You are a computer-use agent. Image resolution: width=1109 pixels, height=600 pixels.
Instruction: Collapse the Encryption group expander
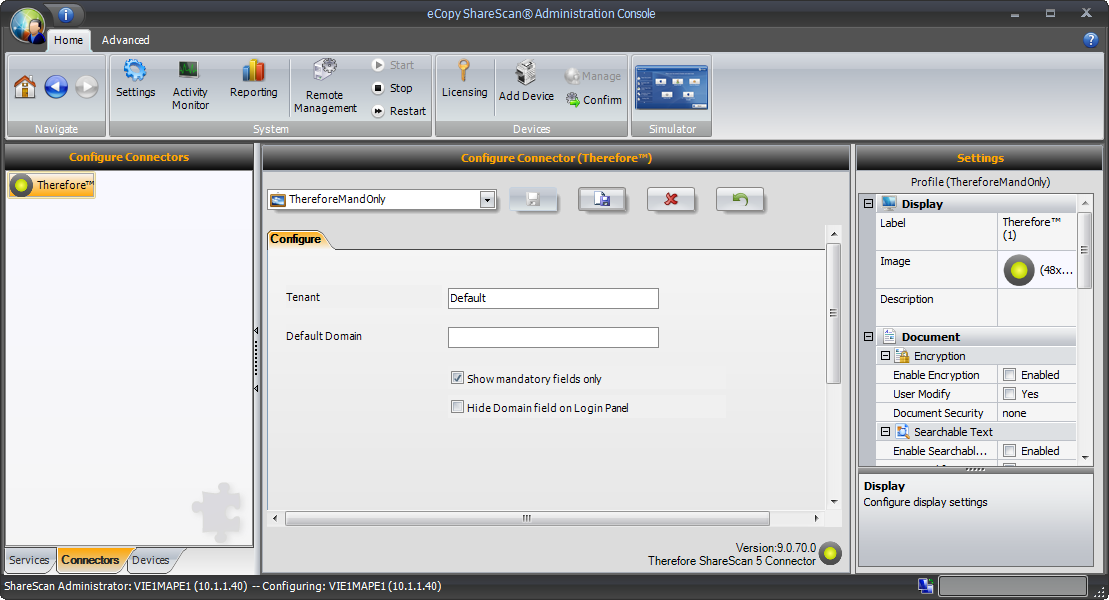(x=885, y=356)
